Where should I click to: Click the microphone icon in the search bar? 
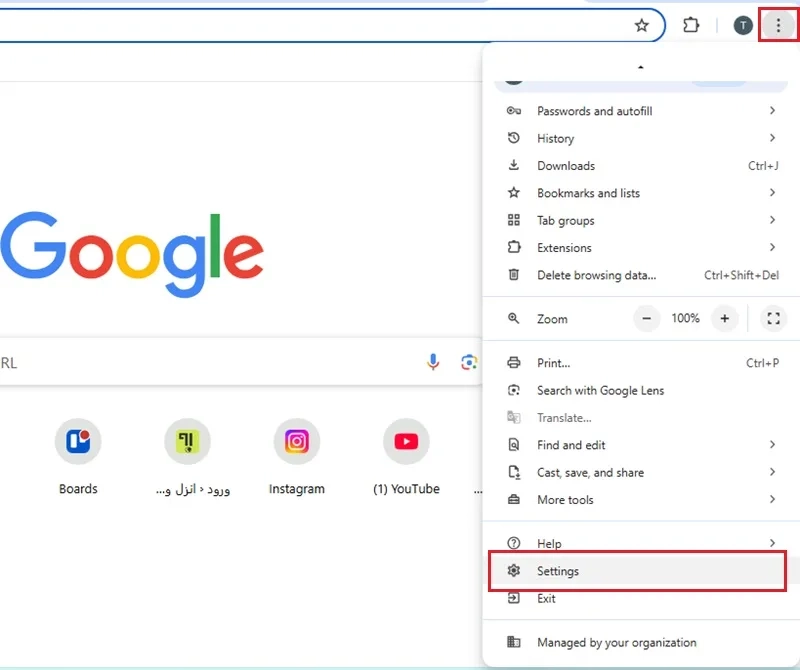click(433, 362)
